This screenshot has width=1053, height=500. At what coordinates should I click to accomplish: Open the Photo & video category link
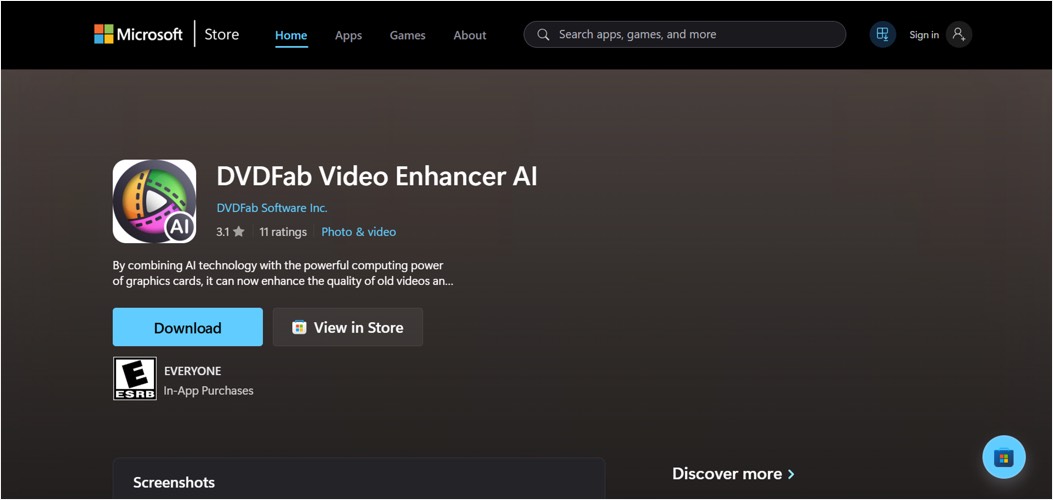click(x=359, y=232)
